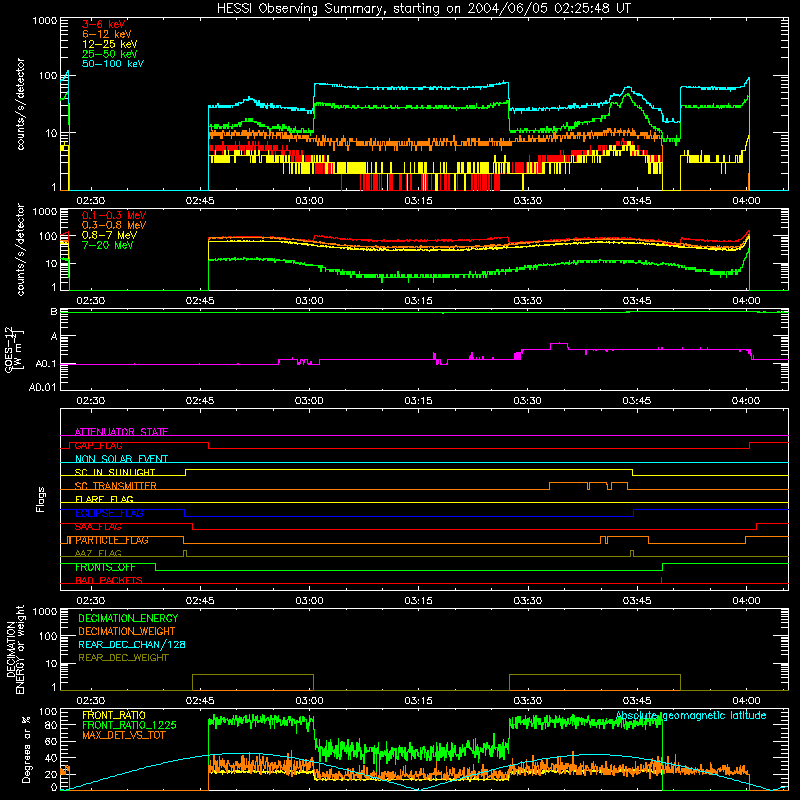The image size is (800, 800).
Task: Click the HESSI Observing Summary title text
Action: [x=424, y=8]
